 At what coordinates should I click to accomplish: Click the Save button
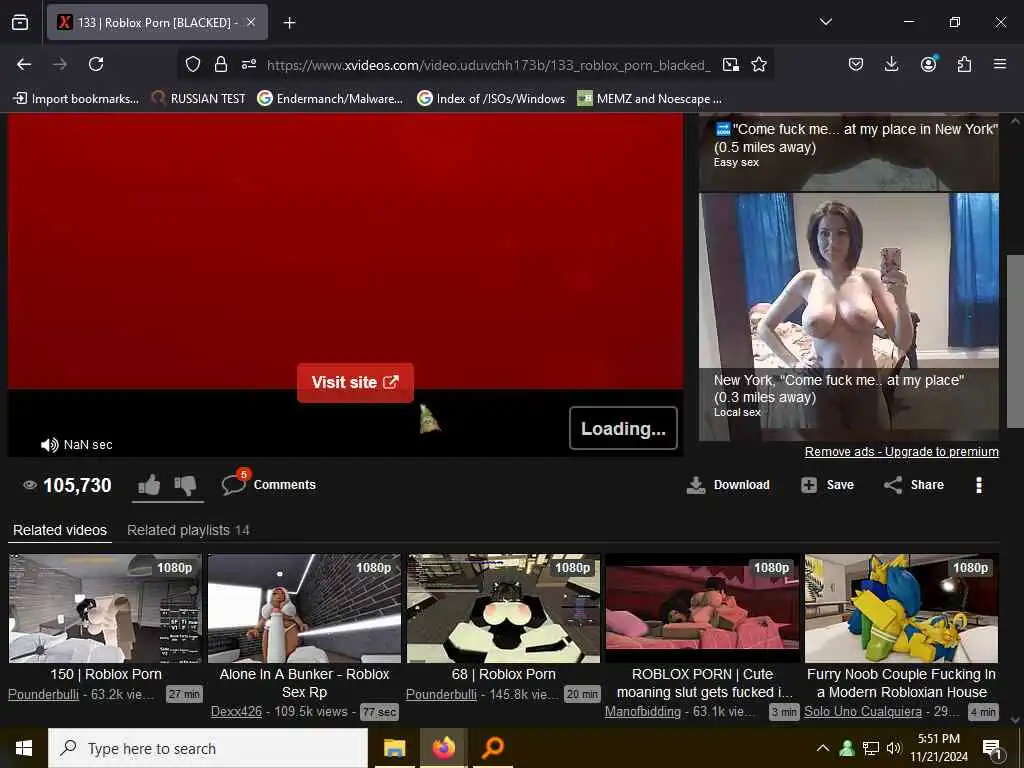pyautogui.click(x=827, y=485)
